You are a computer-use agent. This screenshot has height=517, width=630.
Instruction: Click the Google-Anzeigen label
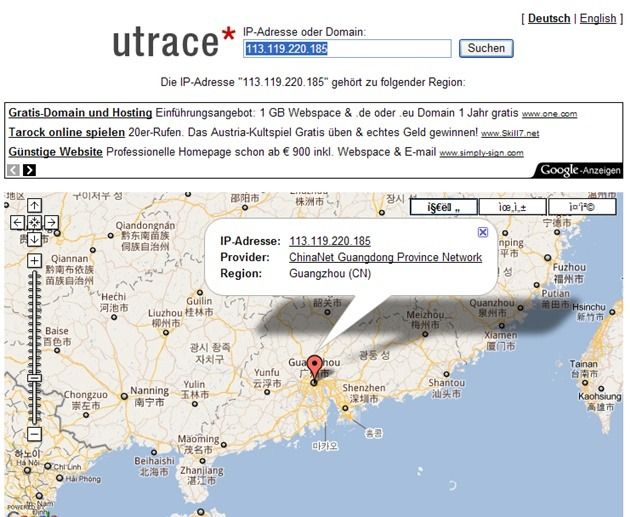(x=580, y=170)
